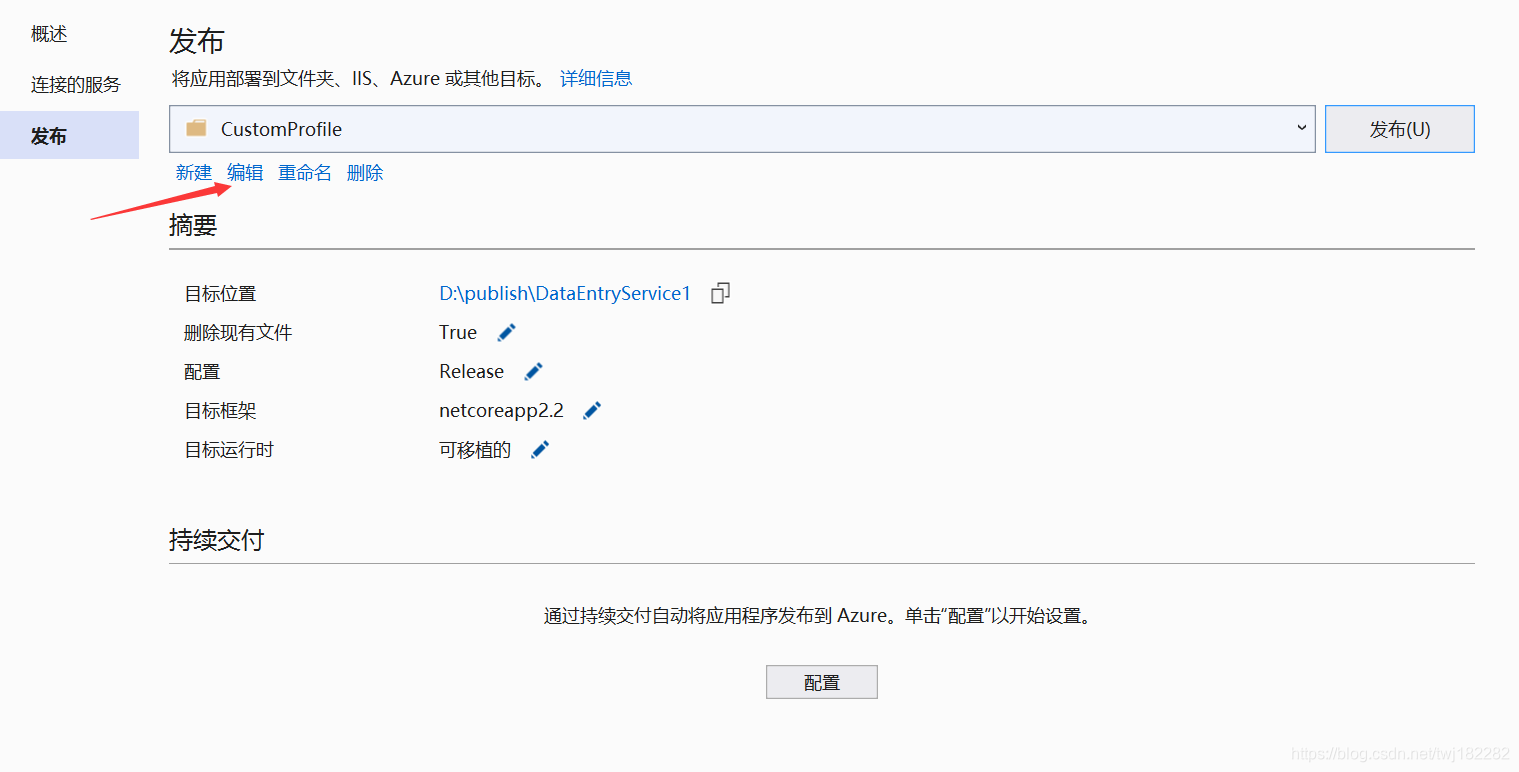Open the D:\publish\DataEntryService1 target path link
The width and height of the screenshot is (1519, 772).
click(565, 293)
